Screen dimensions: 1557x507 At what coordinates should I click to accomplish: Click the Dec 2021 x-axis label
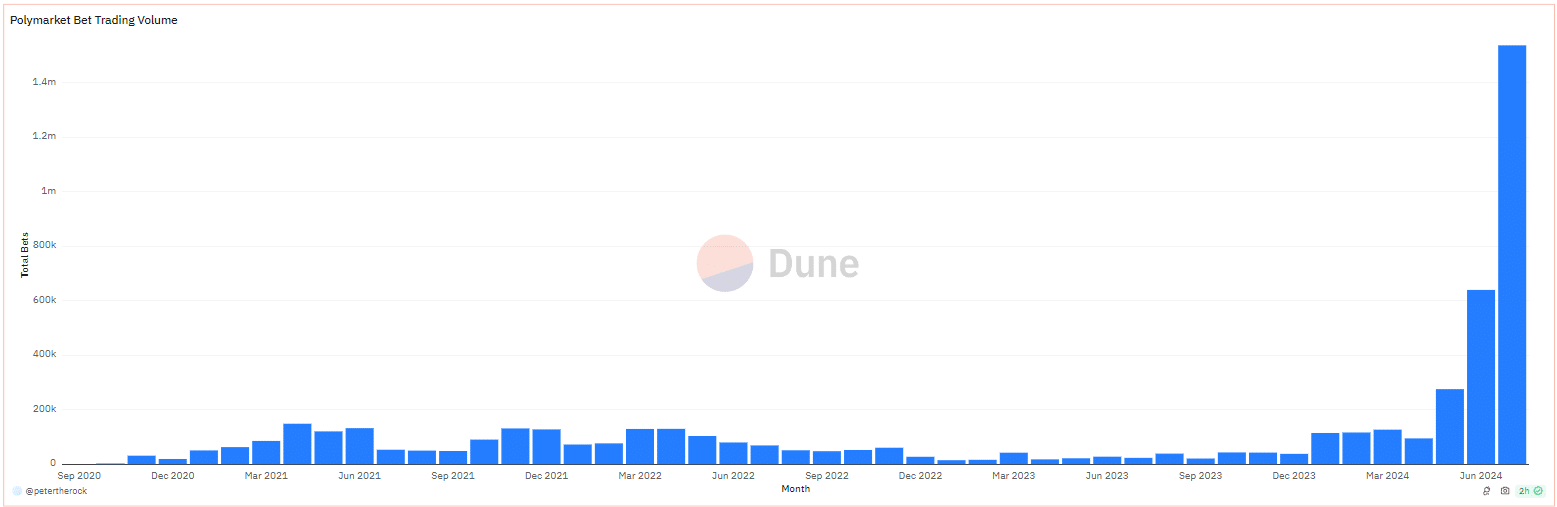tap(547, 476)
